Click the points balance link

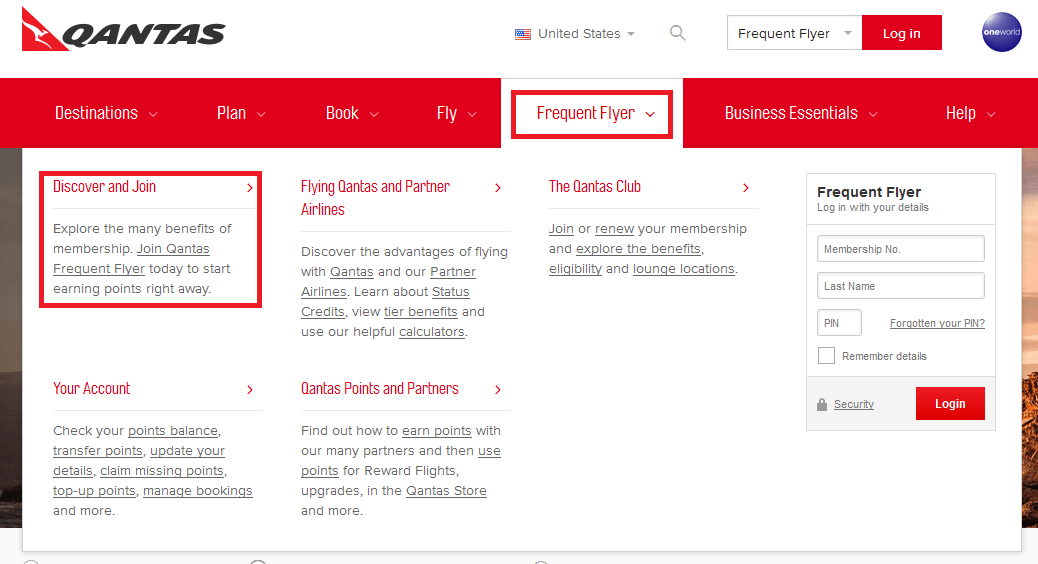[173, 431]
